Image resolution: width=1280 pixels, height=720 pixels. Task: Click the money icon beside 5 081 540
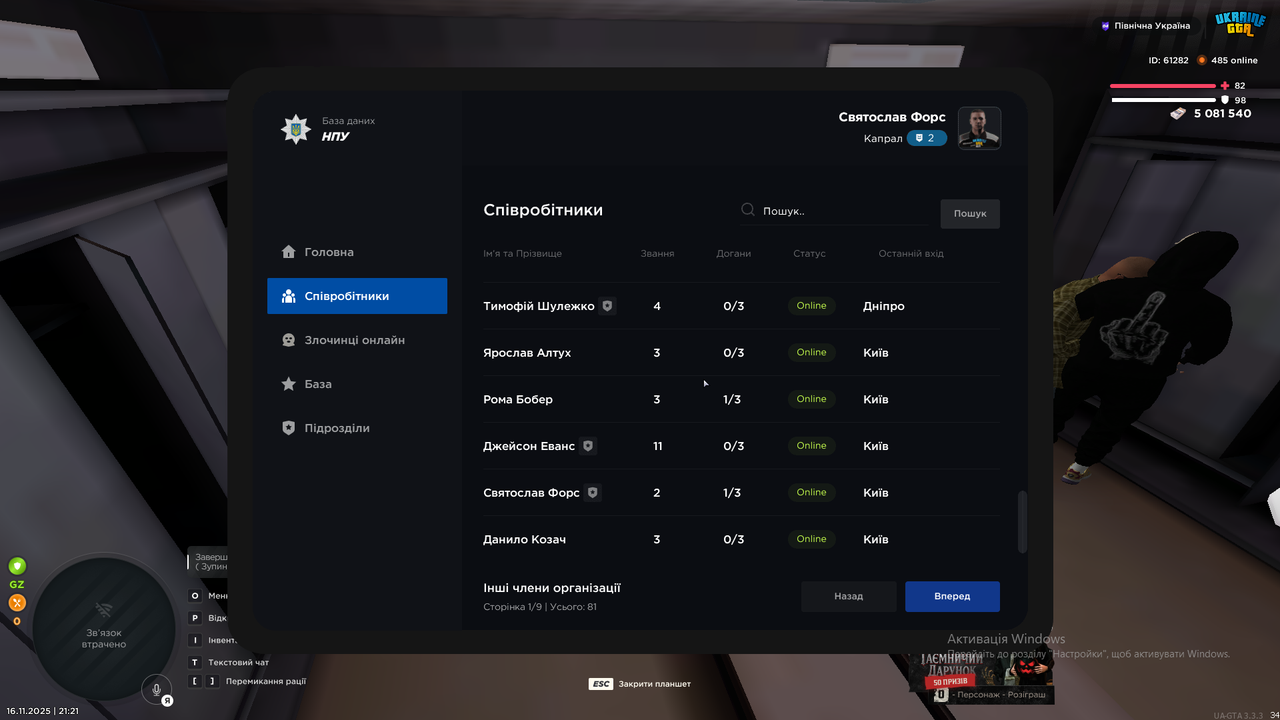click(1178, 114)
